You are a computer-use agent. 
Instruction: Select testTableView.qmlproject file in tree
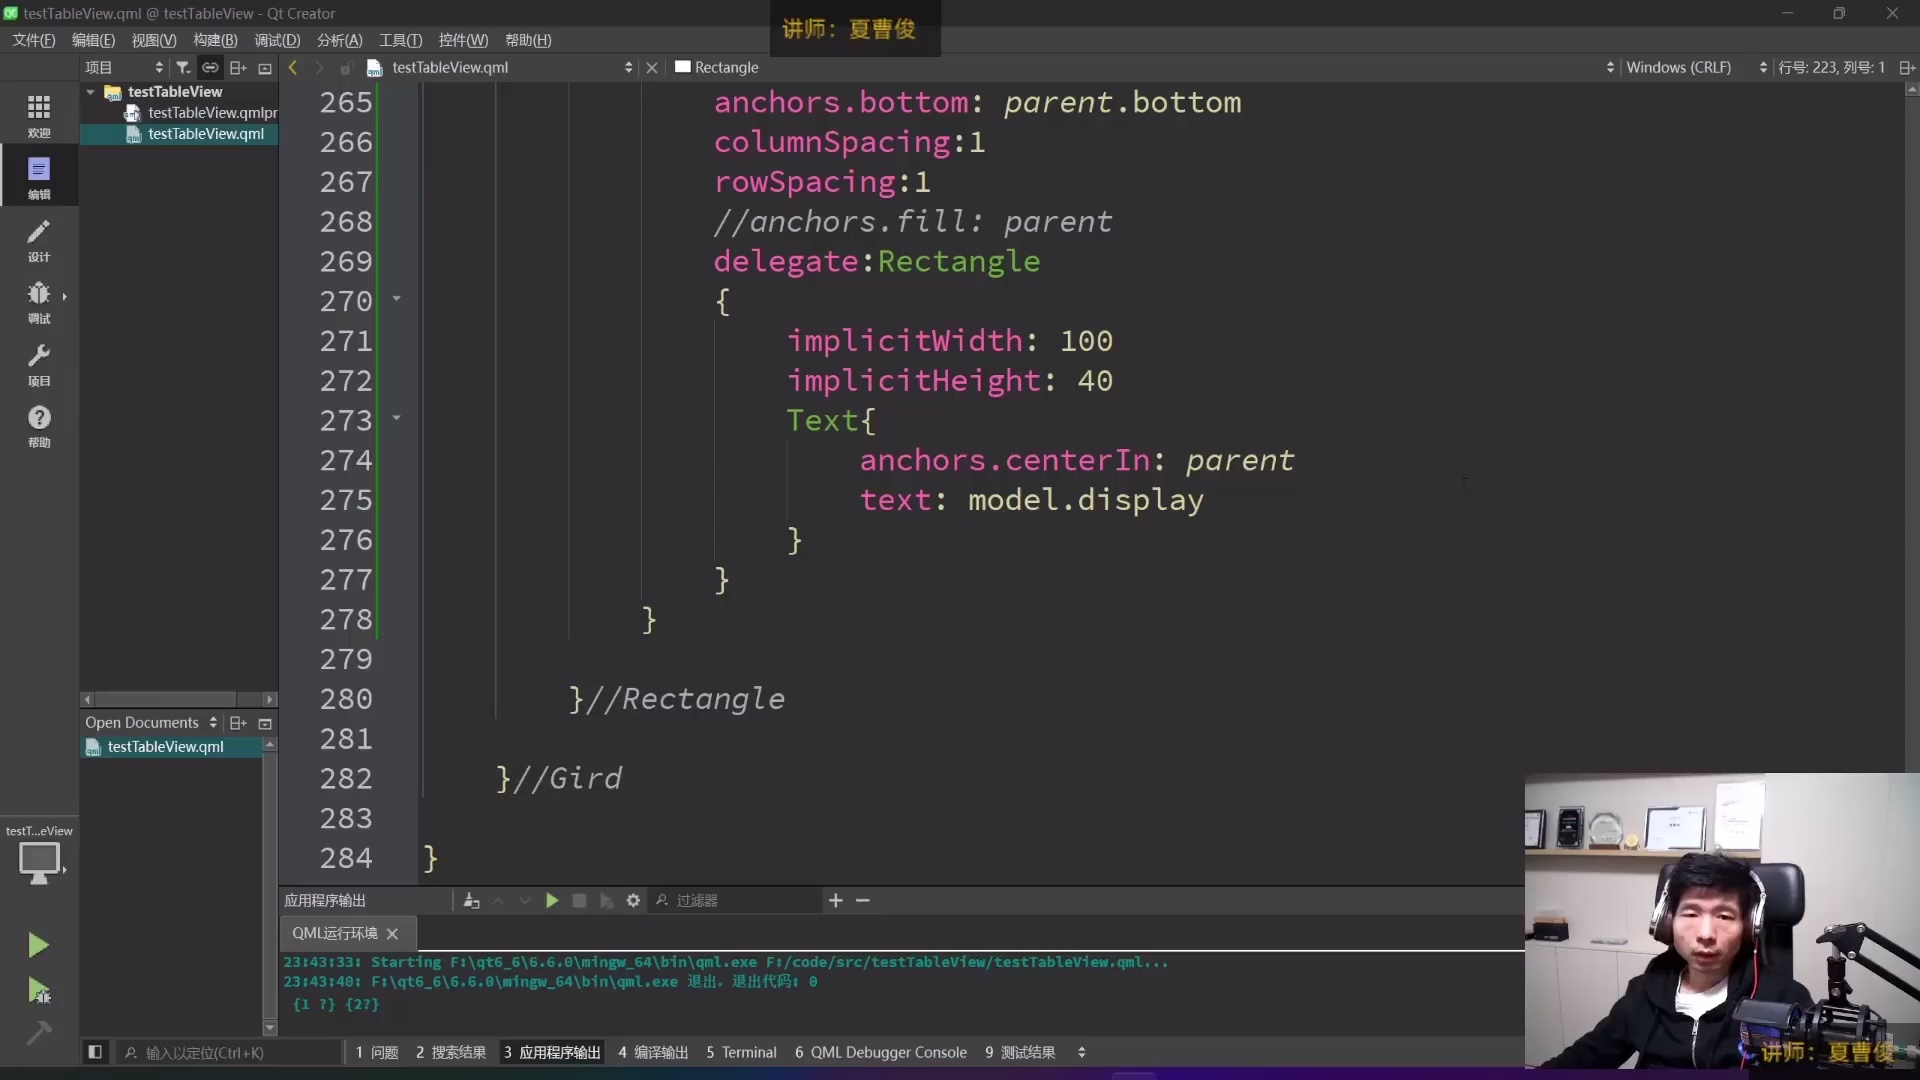211,113
